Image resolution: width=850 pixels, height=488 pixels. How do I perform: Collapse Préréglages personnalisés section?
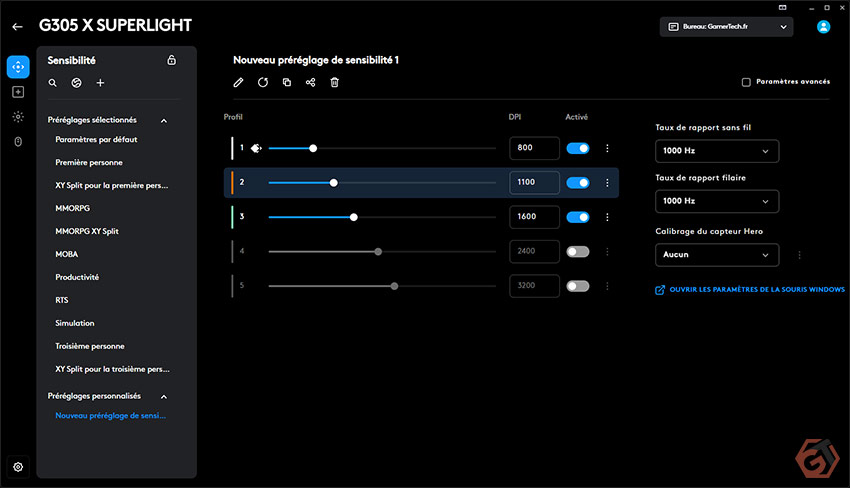[x=164, y=396]
